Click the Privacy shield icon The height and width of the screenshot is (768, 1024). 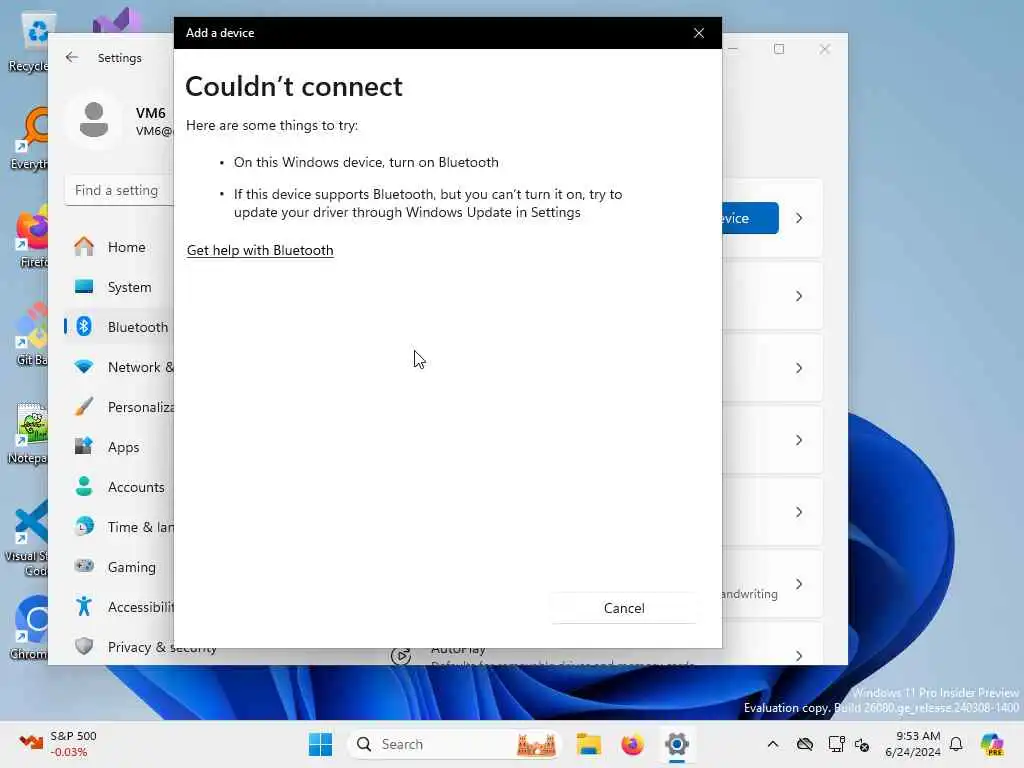click(84, 646)
